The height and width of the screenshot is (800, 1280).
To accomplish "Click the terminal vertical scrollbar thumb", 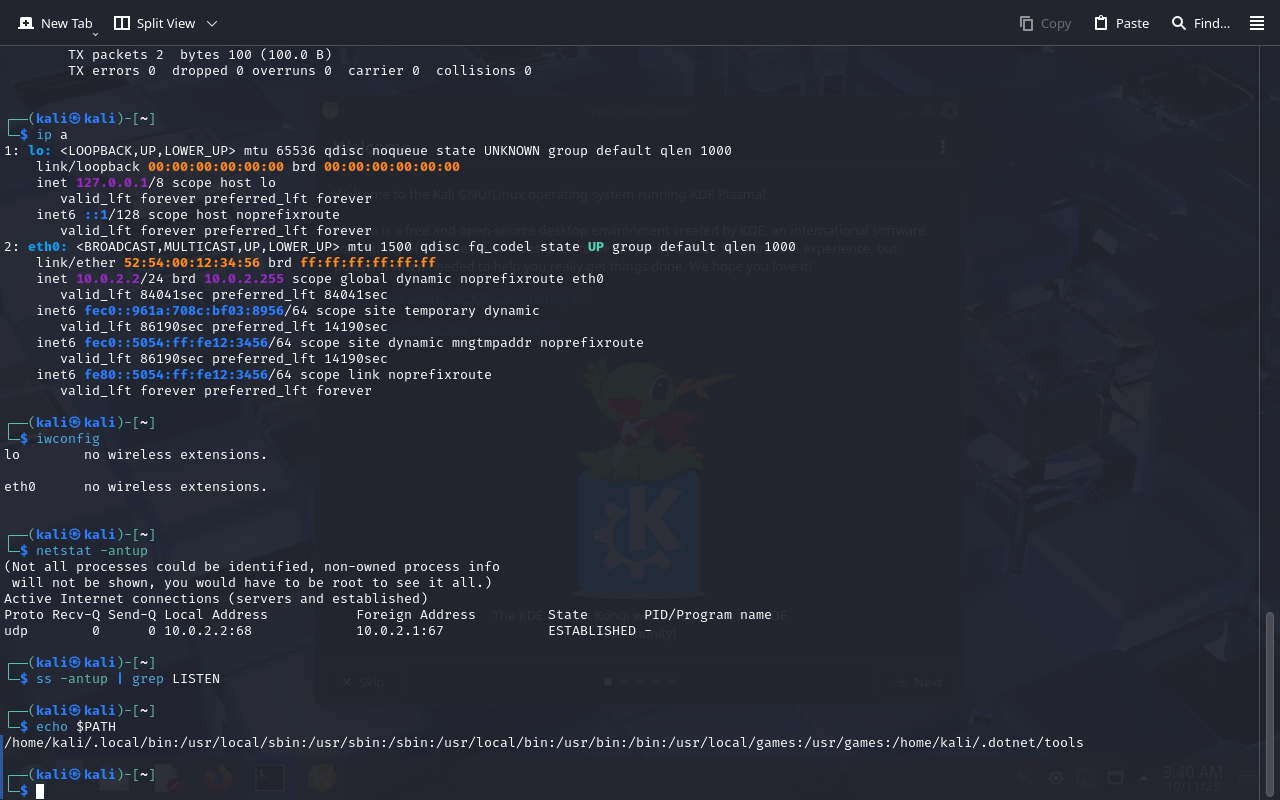I will point(1271,700).
